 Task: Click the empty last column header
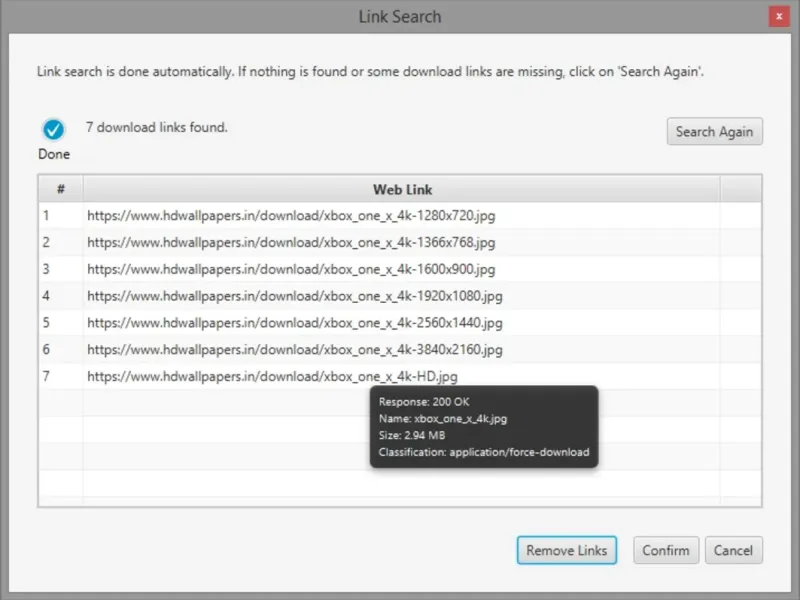click(x=740, y=189)
